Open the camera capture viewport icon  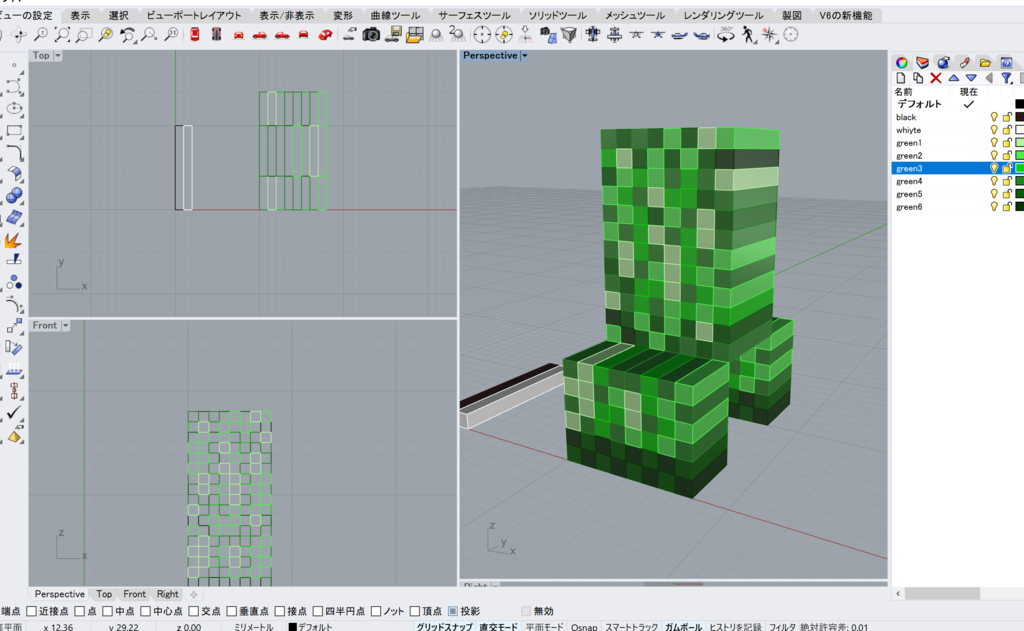pos(371,35)
